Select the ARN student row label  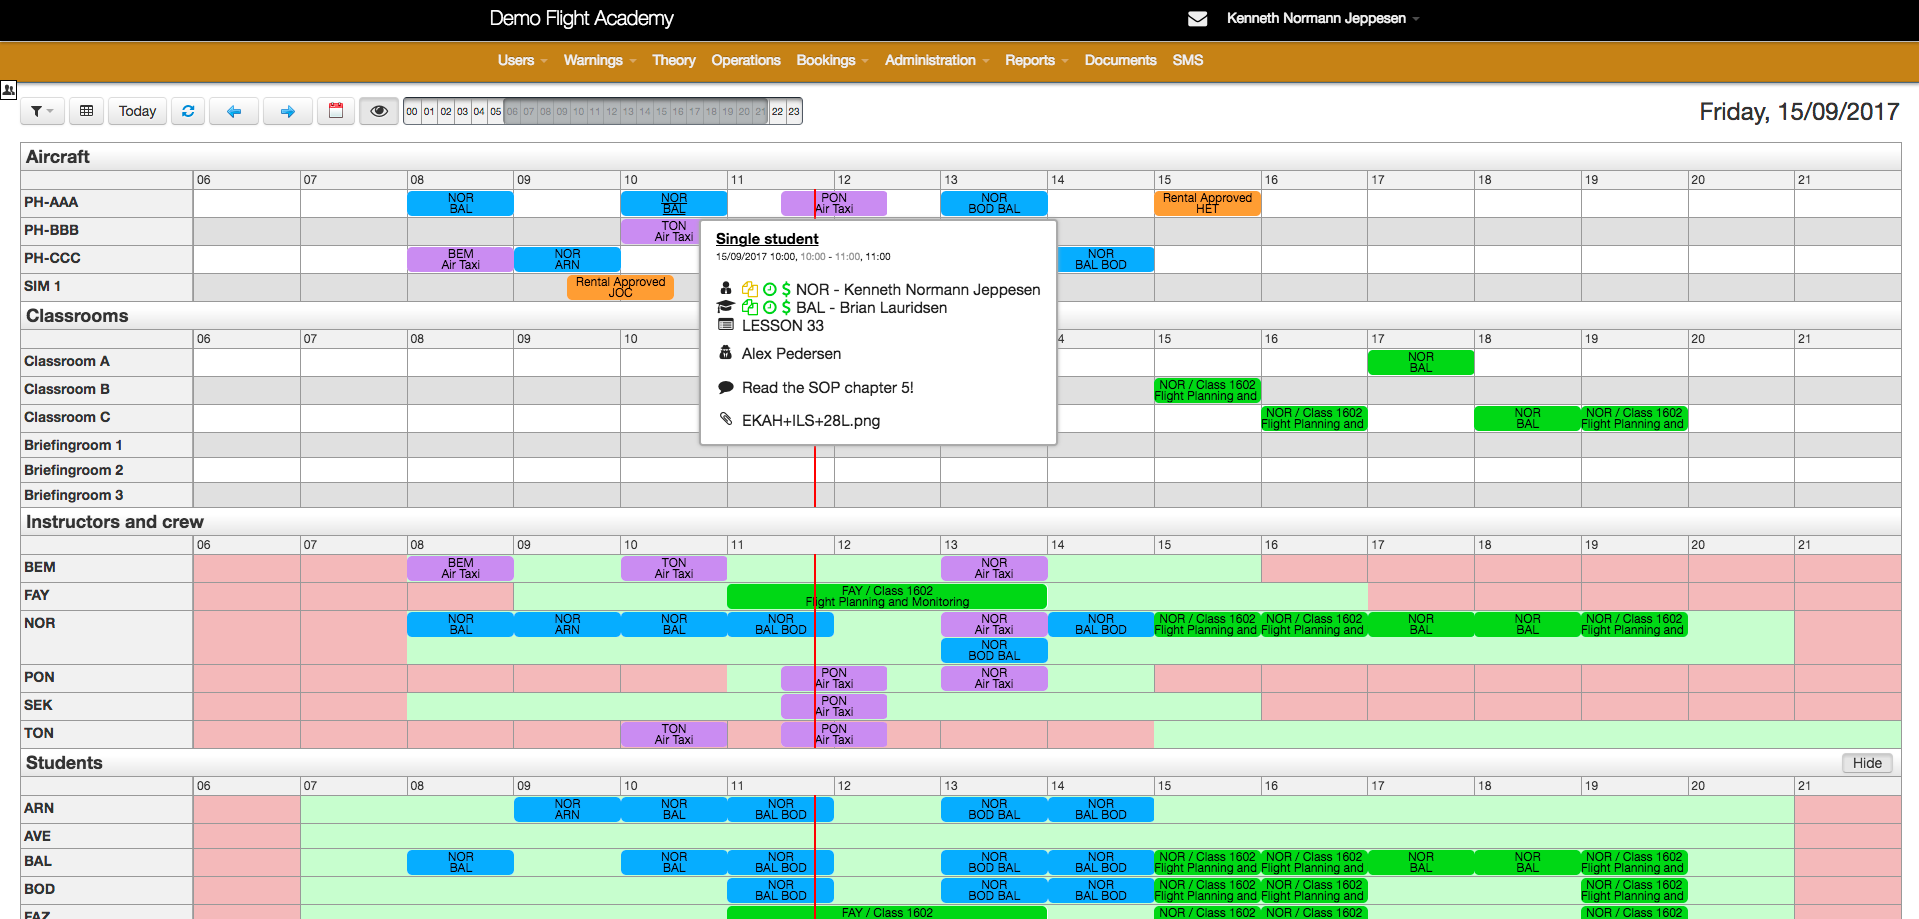pos(39,808)
